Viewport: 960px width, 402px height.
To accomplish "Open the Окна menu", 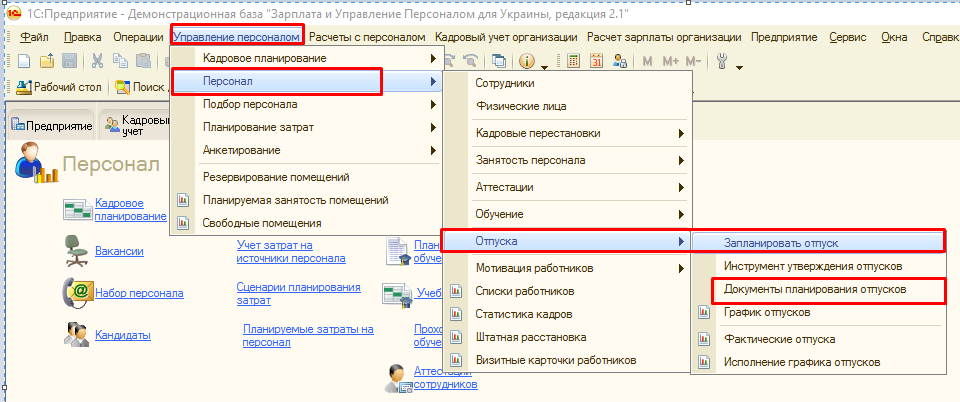I will 894,37.
